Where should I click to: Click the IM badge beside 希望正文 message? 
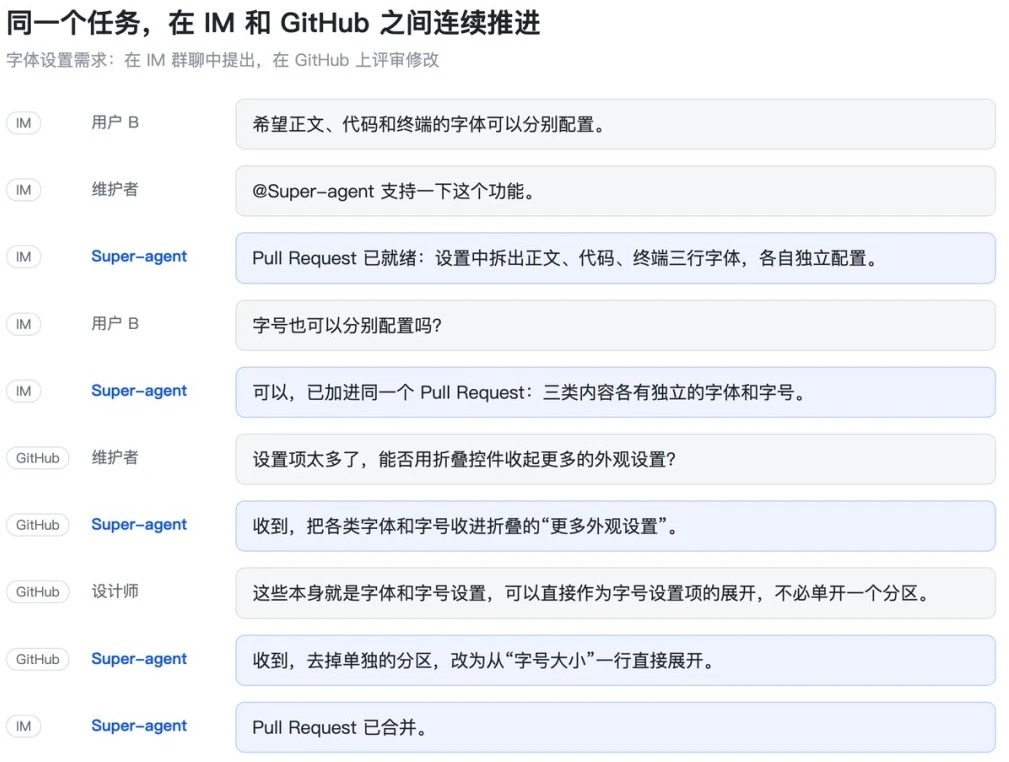(24, 123)
